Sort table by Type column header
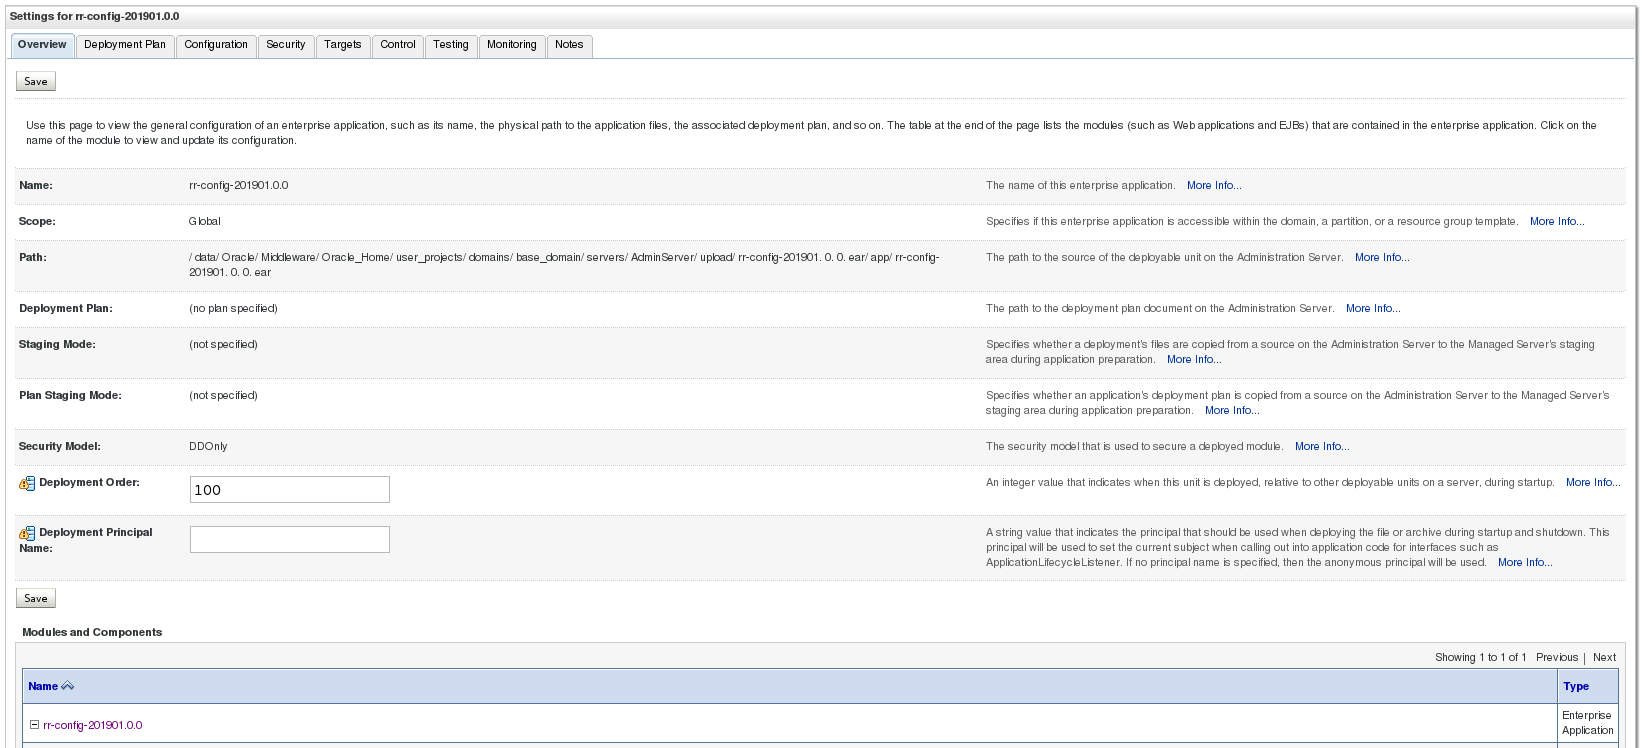Viewport: 1642px width, 748px height. pos(1576,686)
